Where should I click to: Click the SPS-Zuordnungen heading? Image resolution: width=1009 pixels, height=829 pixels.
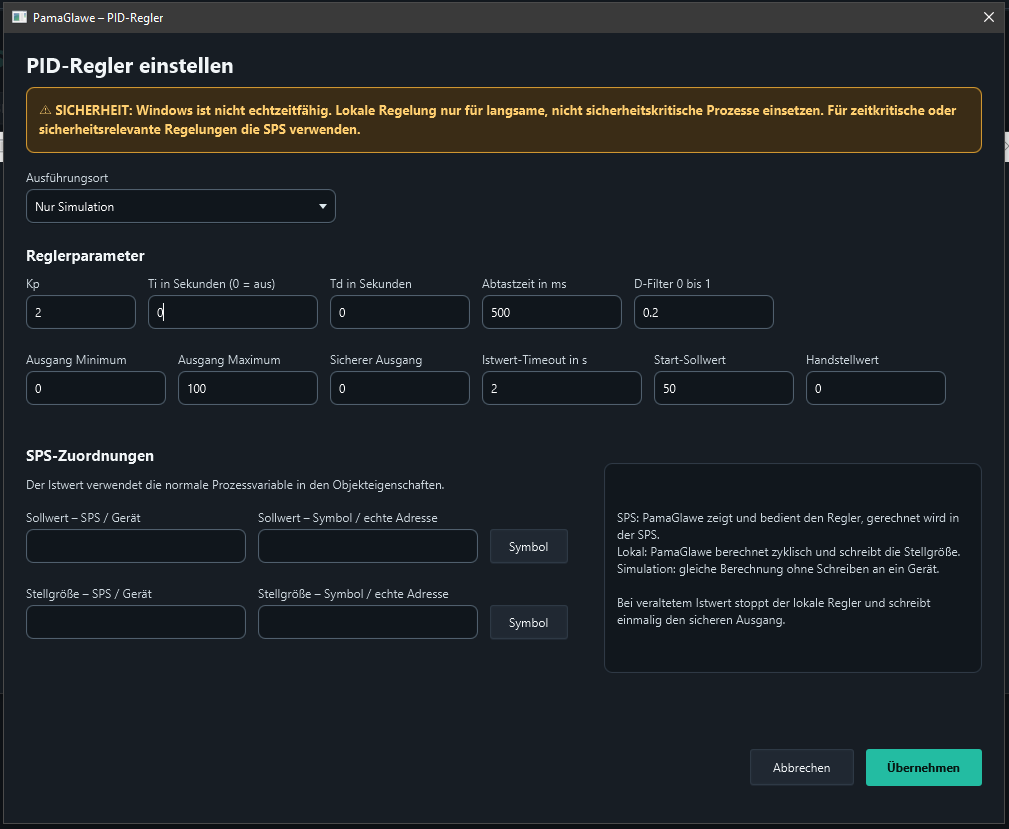pos(90,456)
